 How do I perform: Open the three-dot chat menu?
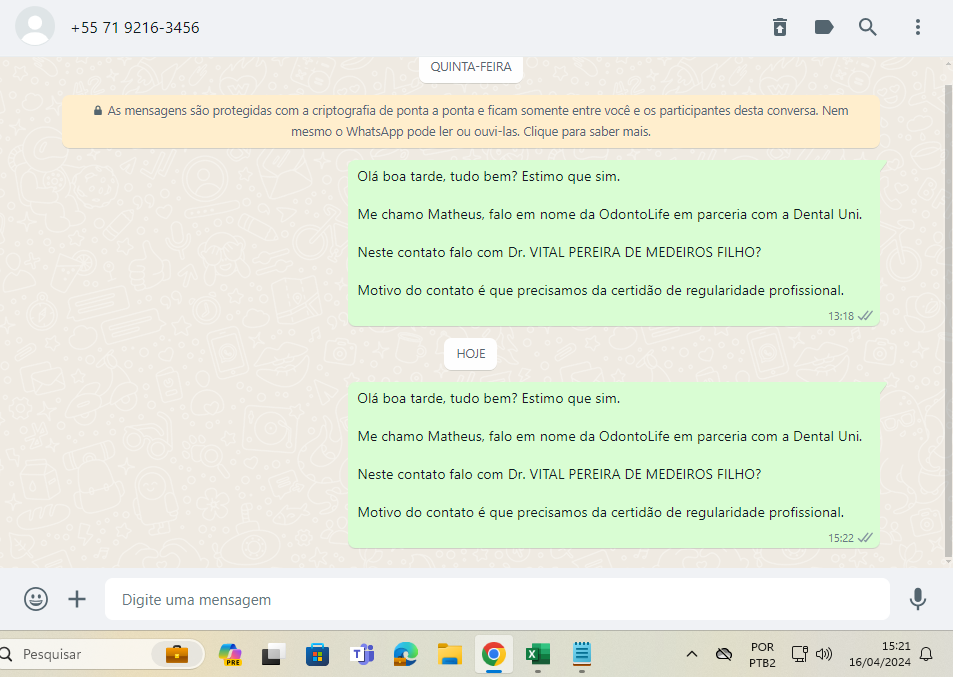tap(918, 27)
